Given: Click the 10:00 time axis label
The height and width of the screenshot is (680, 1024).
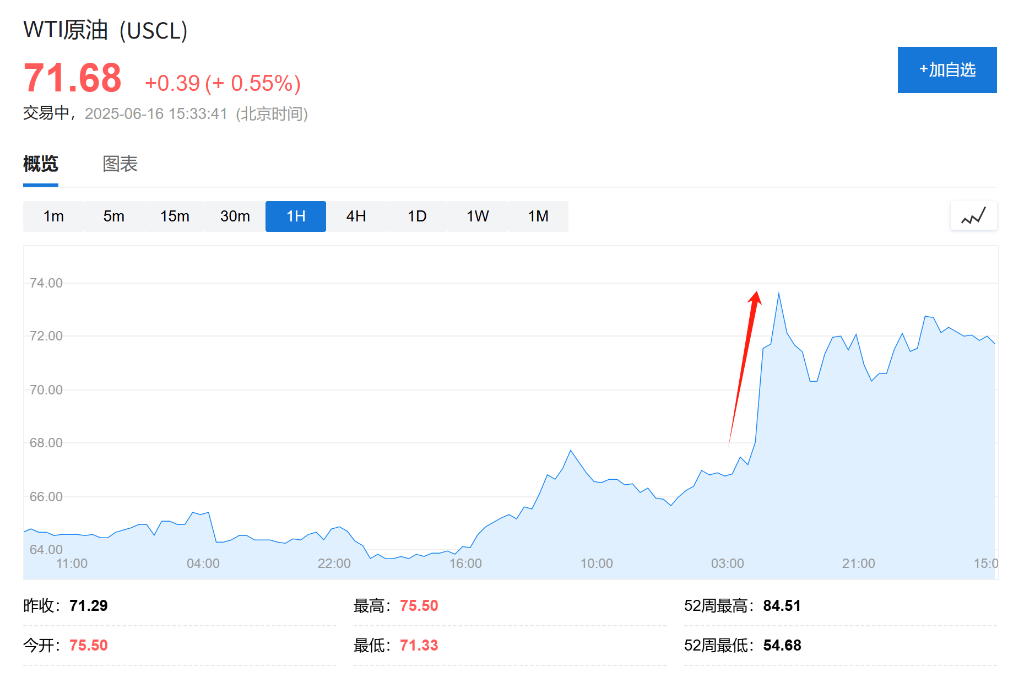Looking at the screenshot, I should coord(597,563).
